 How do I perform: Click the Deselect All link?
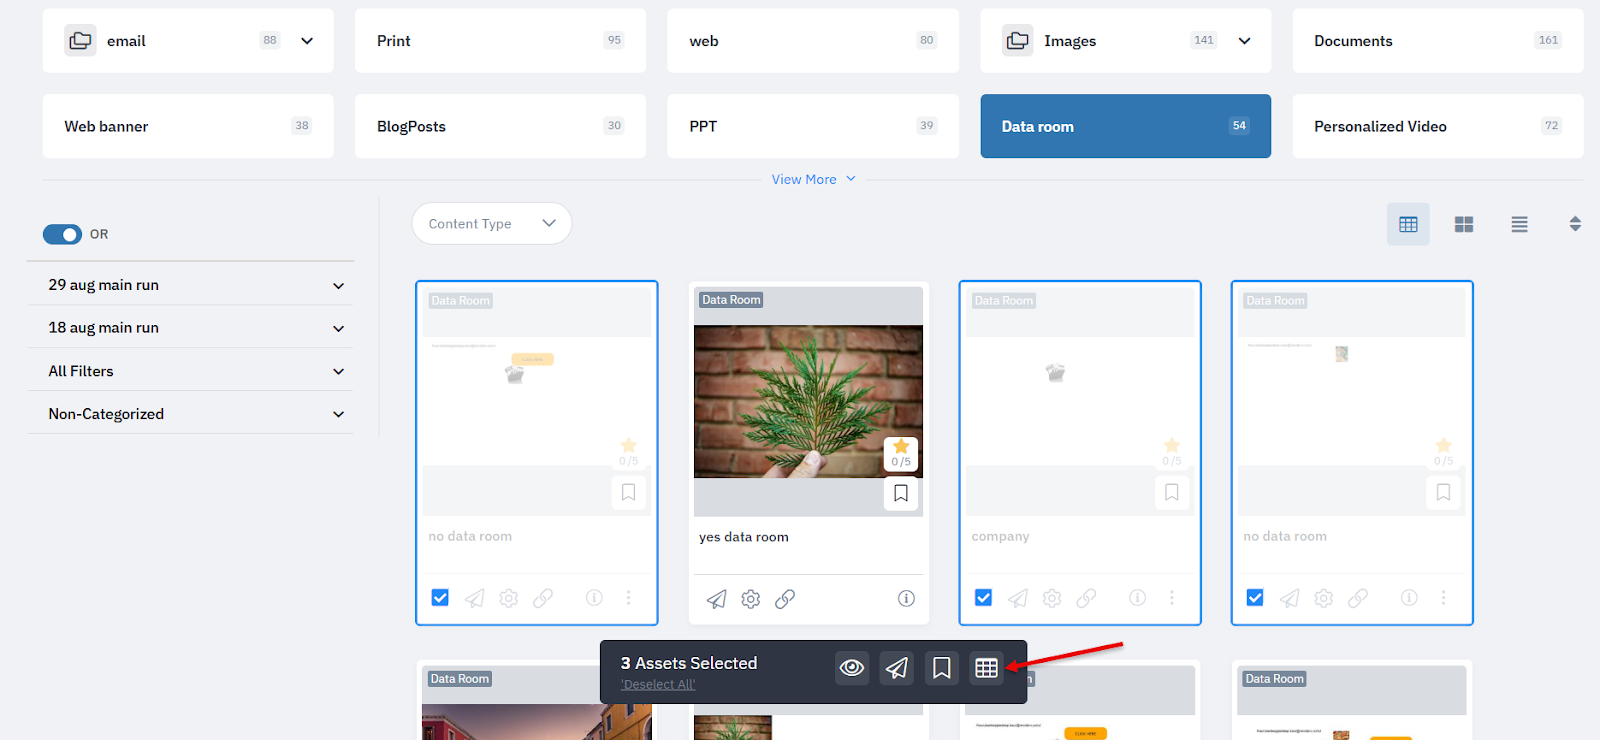click(658, 685)
